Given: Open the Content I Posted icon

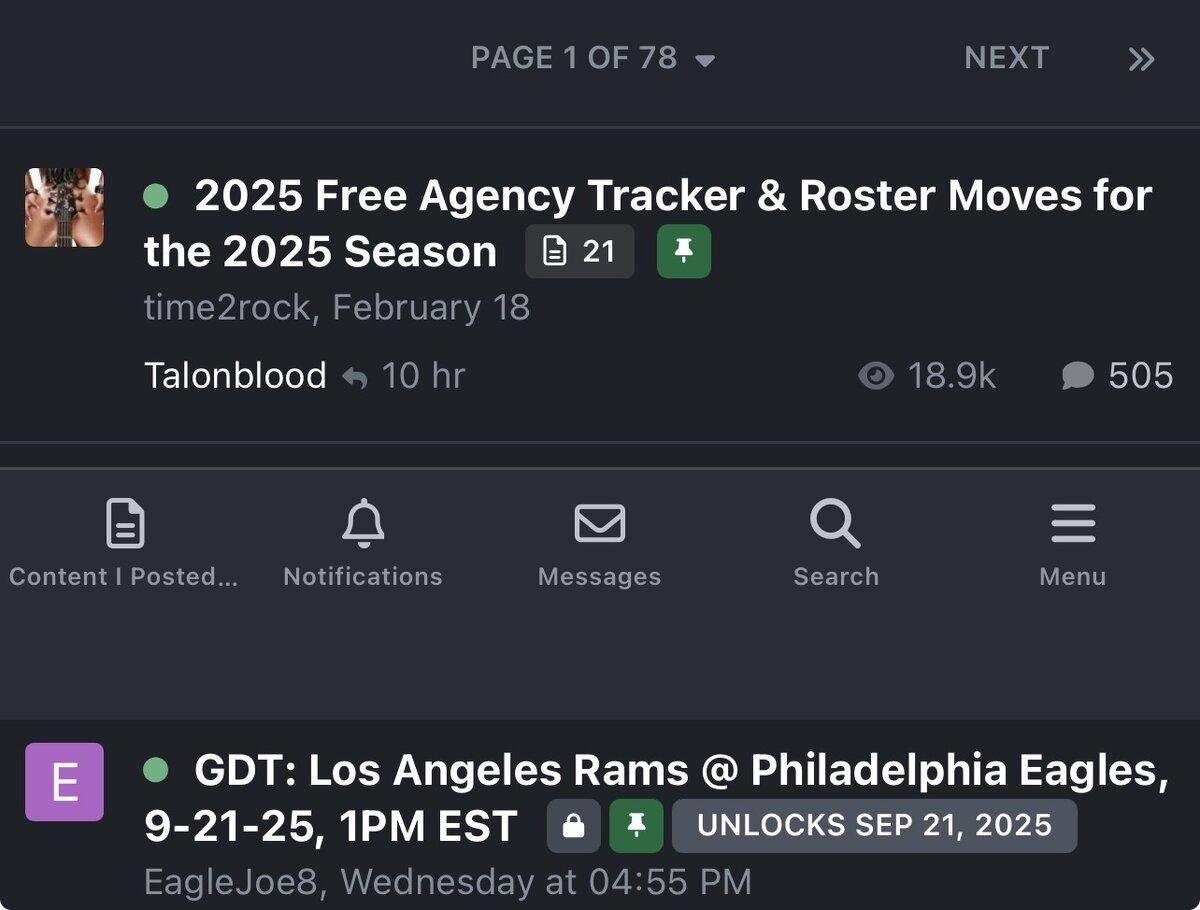Looking at the screenshot, I should click(x=124, y=524).
